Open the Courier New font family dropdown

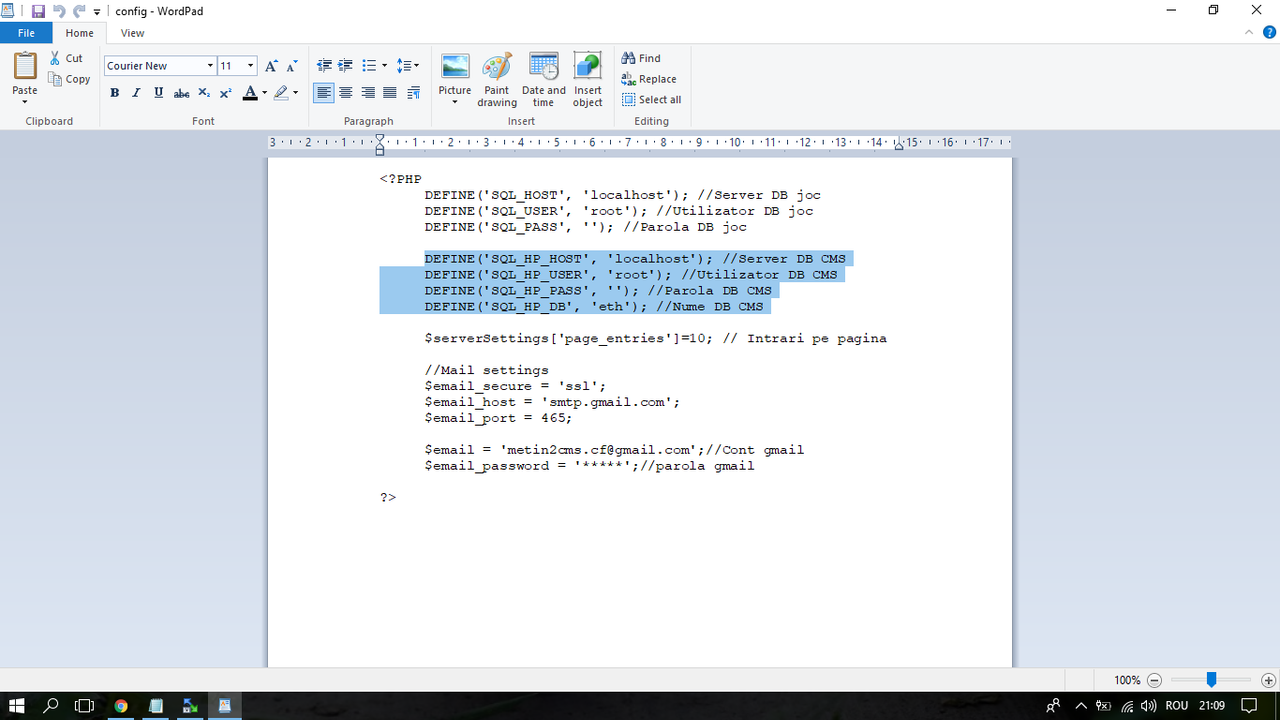pos(210,66)
